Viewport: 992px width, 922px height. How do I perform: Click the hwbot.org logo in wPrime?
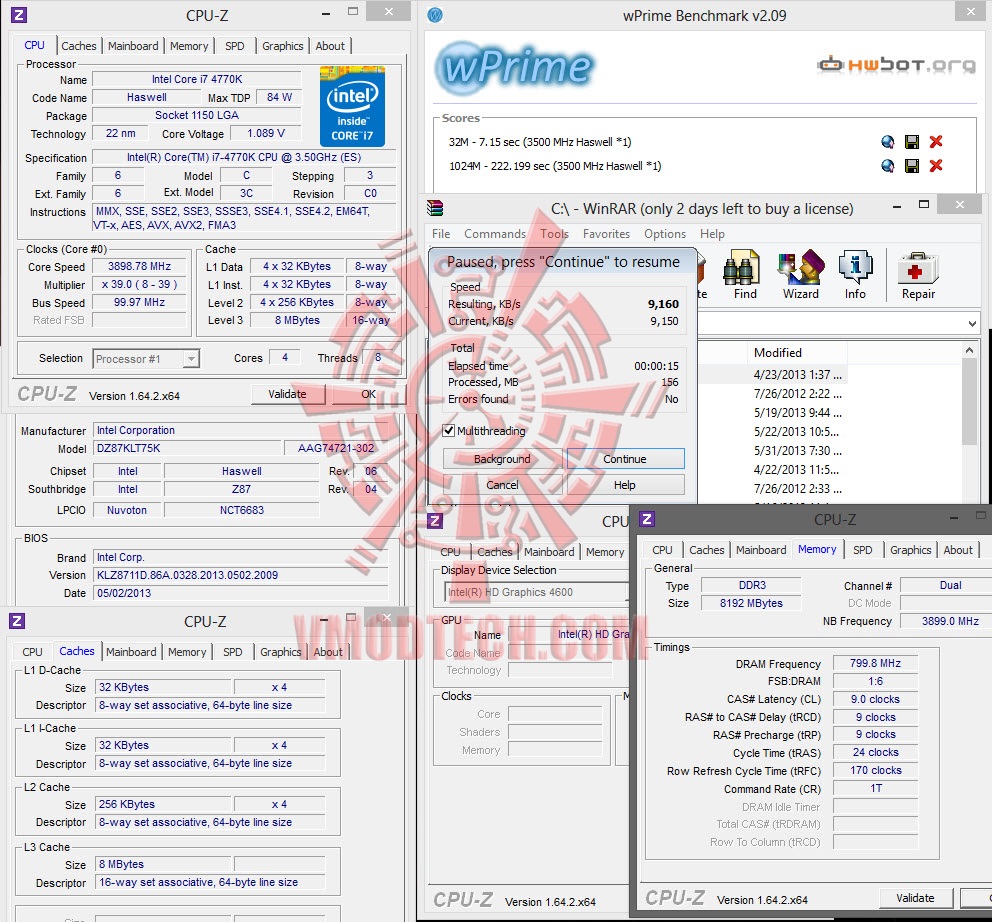(x=896, y=65)
